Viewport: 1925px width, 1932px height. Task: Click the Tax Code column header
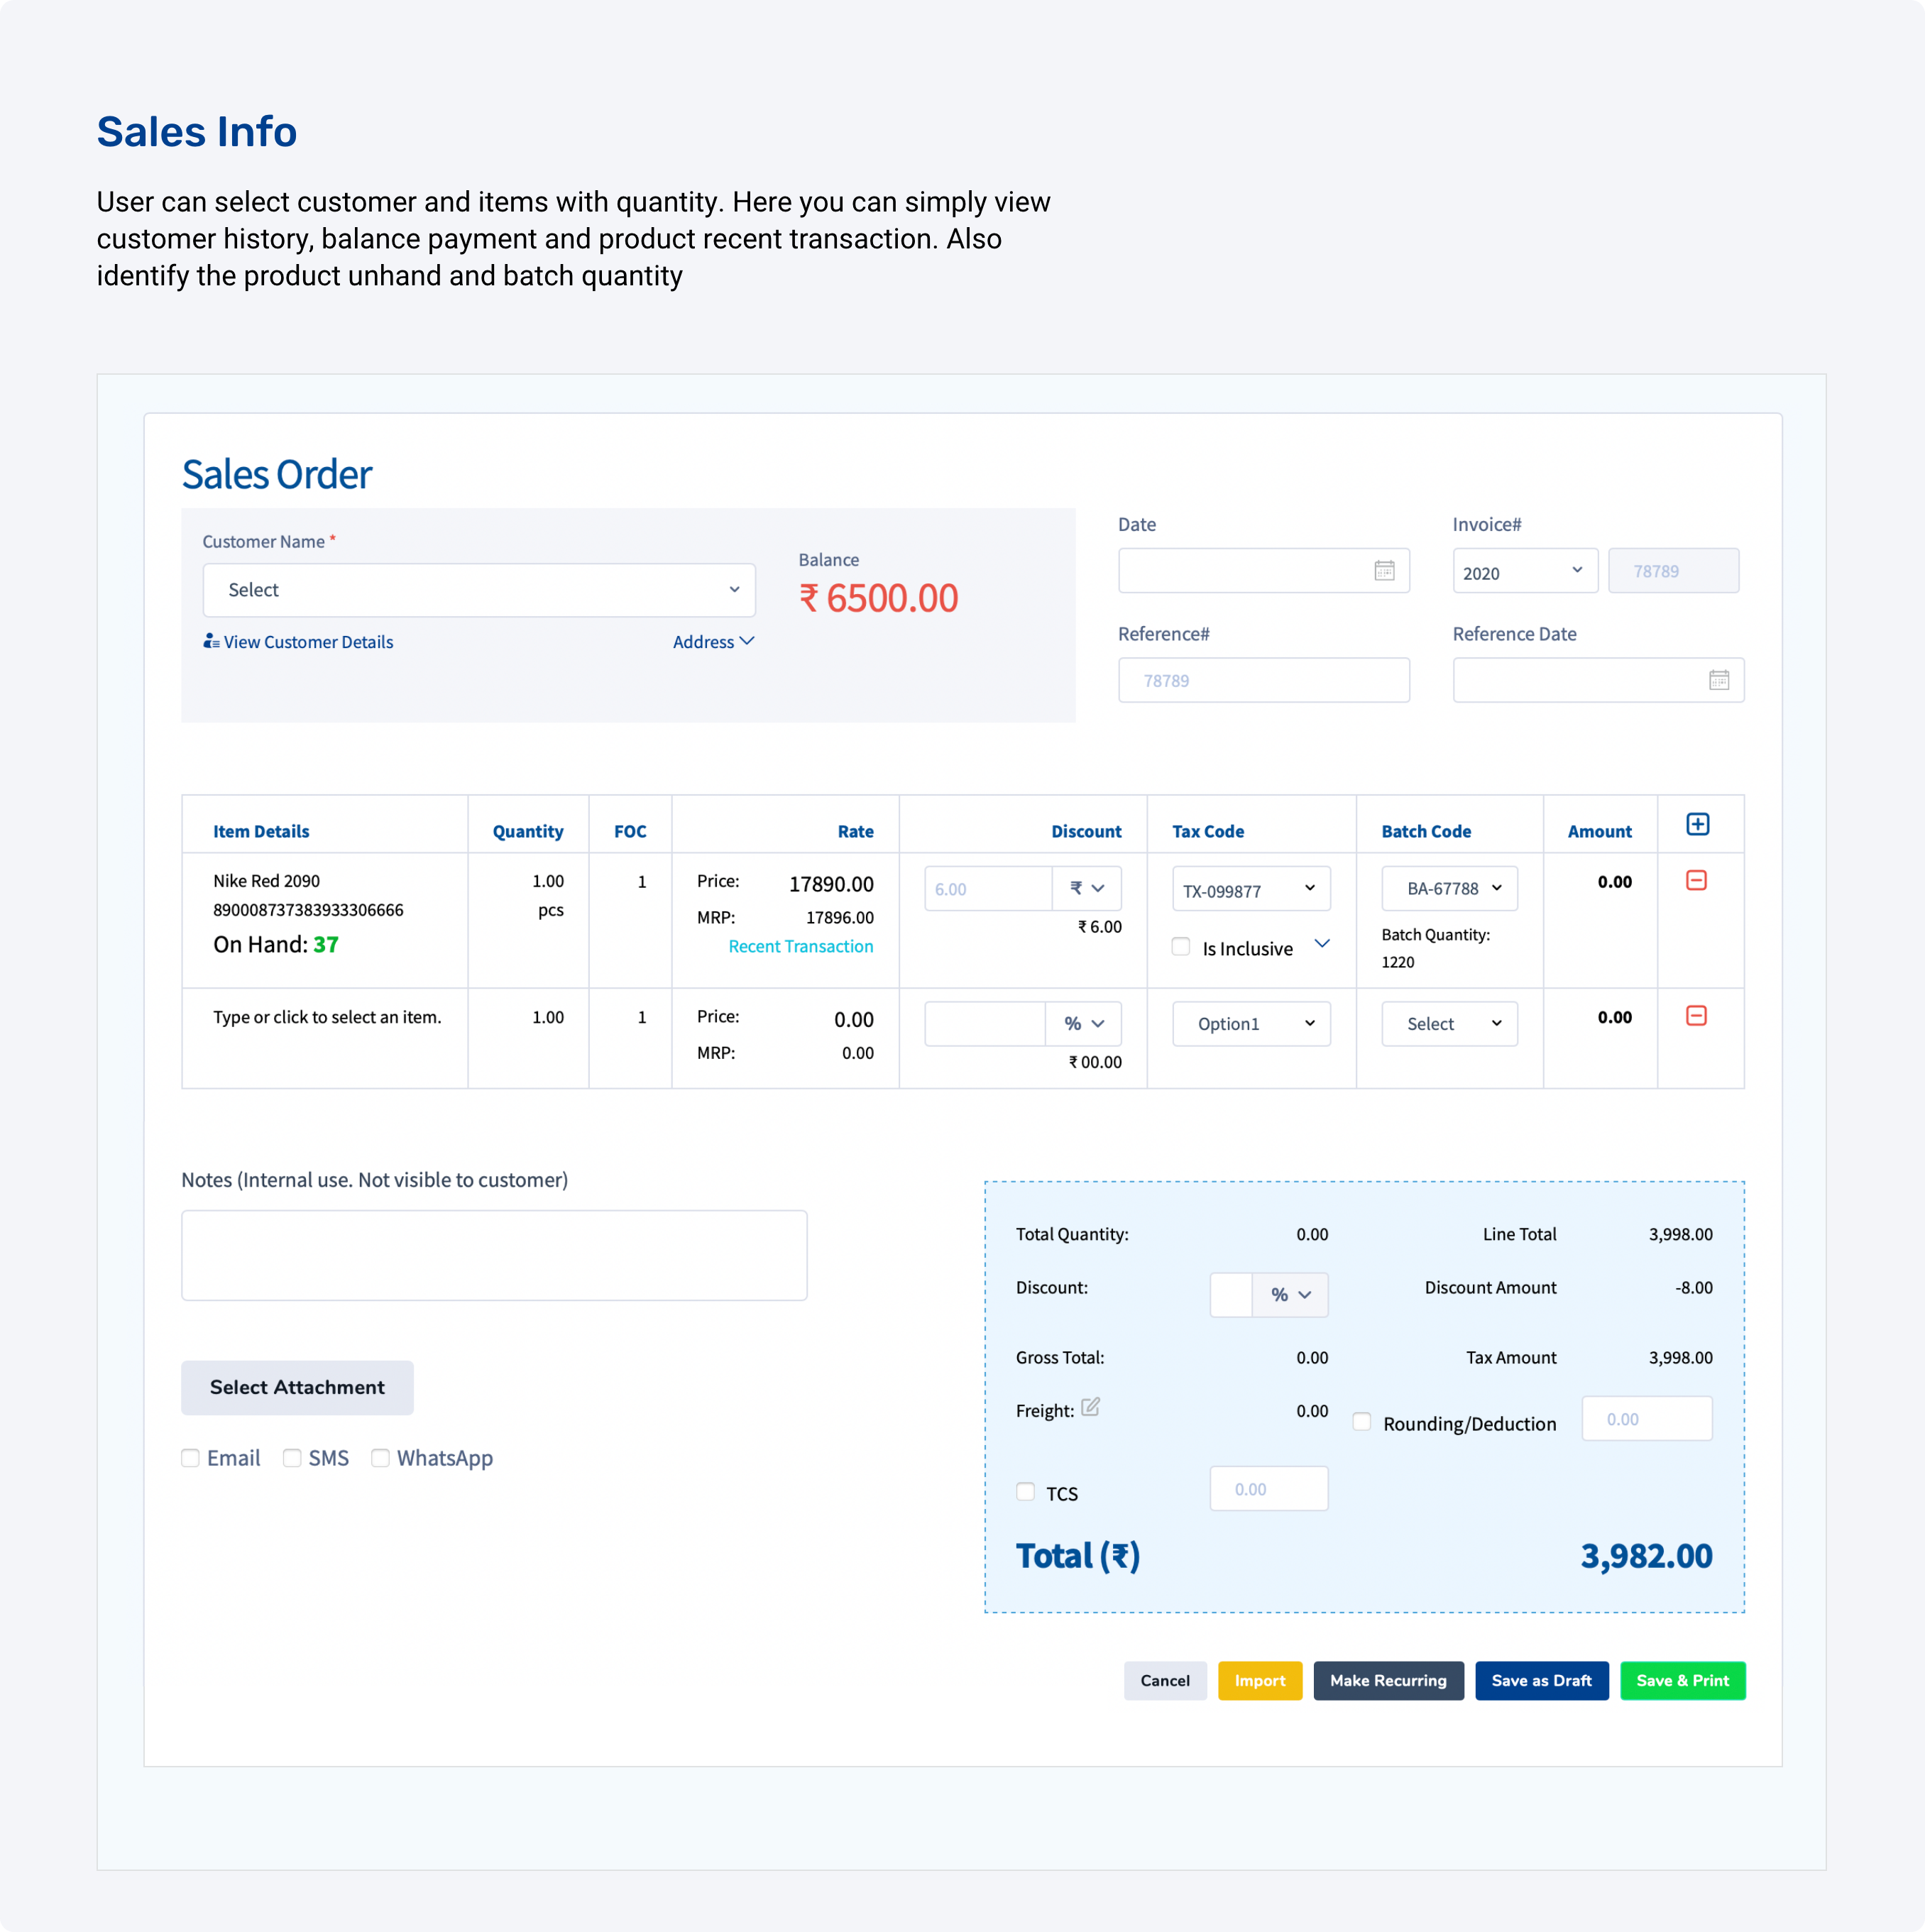[x=1208, y=831]
